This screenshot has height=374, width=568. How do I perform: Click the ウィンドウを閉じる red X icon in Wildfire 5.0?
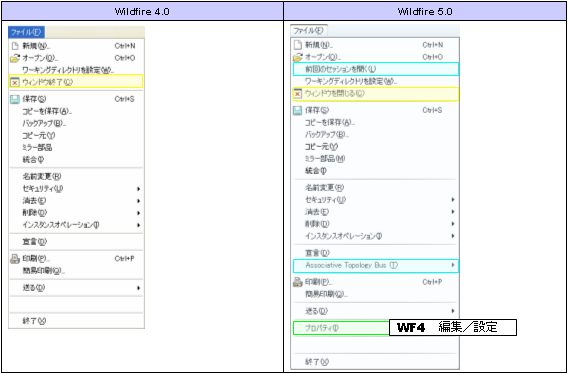coord(297,94)
